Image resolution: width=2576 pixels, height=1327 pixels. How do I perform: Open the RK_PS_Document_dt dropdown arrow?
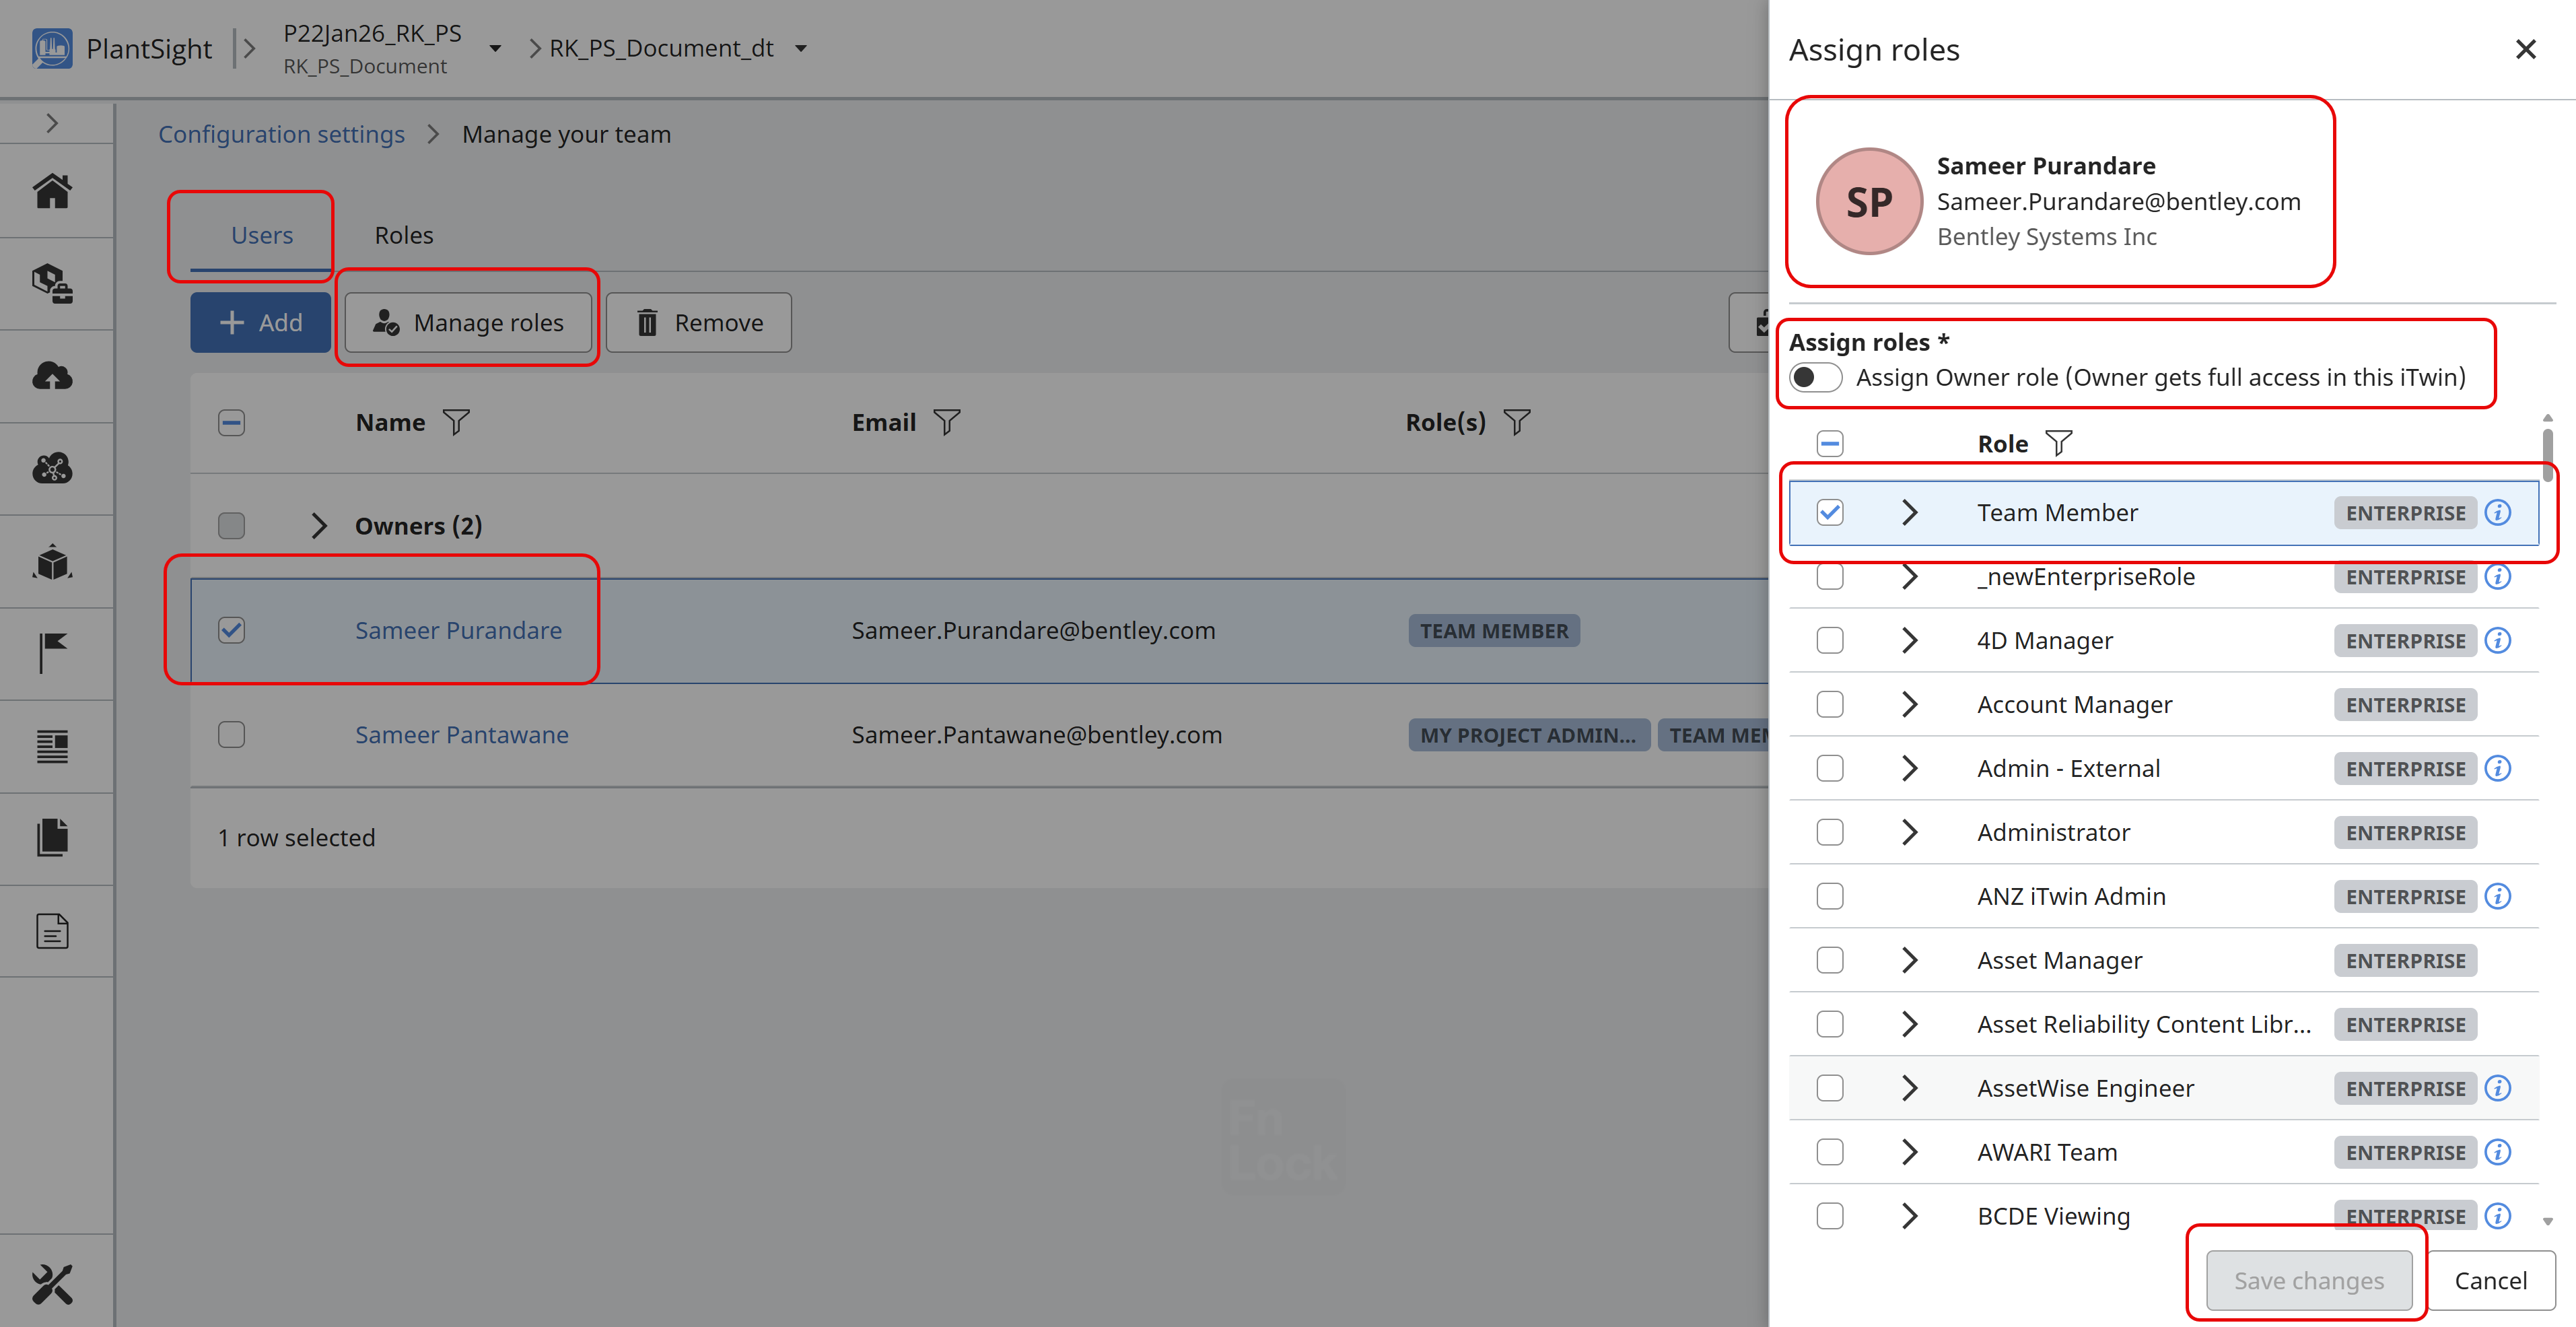[x=801, y=48]
